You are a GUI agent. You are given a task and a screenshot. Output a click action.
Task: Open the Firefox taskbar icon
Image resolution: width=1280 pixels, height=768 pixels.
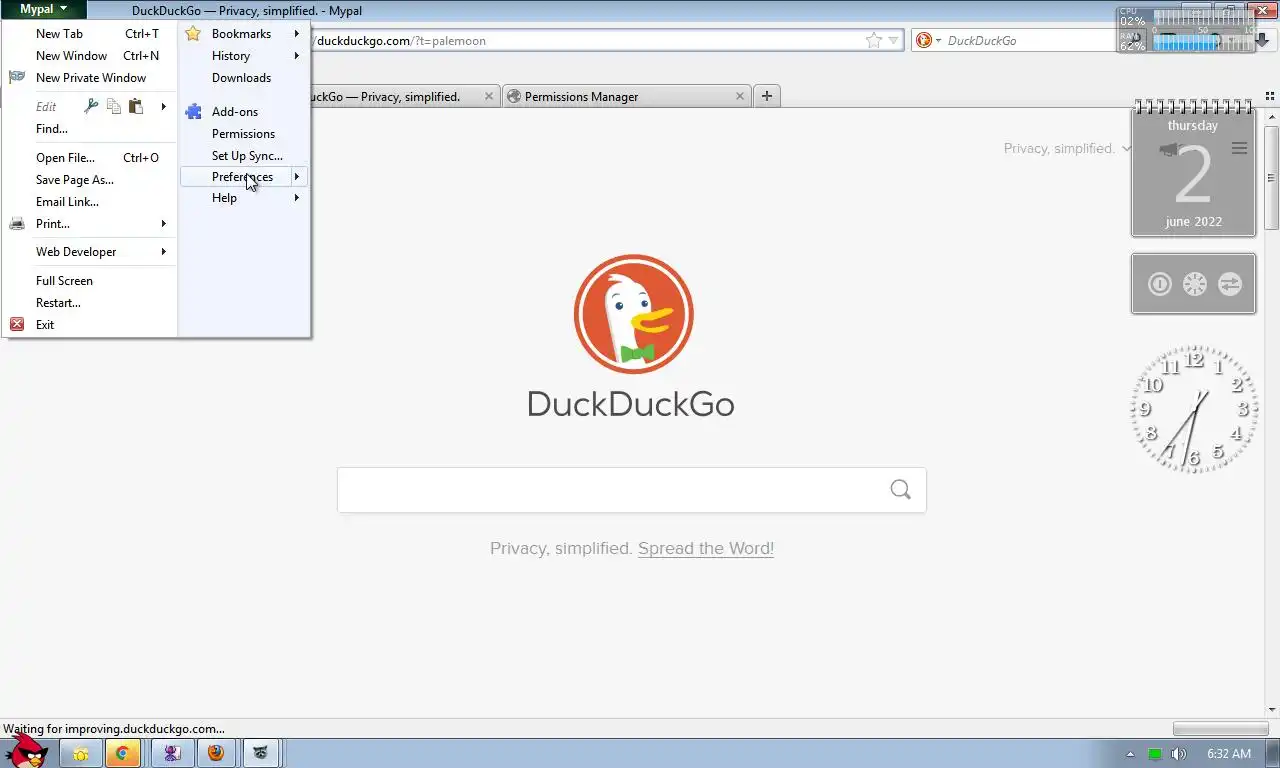point(216,753)
